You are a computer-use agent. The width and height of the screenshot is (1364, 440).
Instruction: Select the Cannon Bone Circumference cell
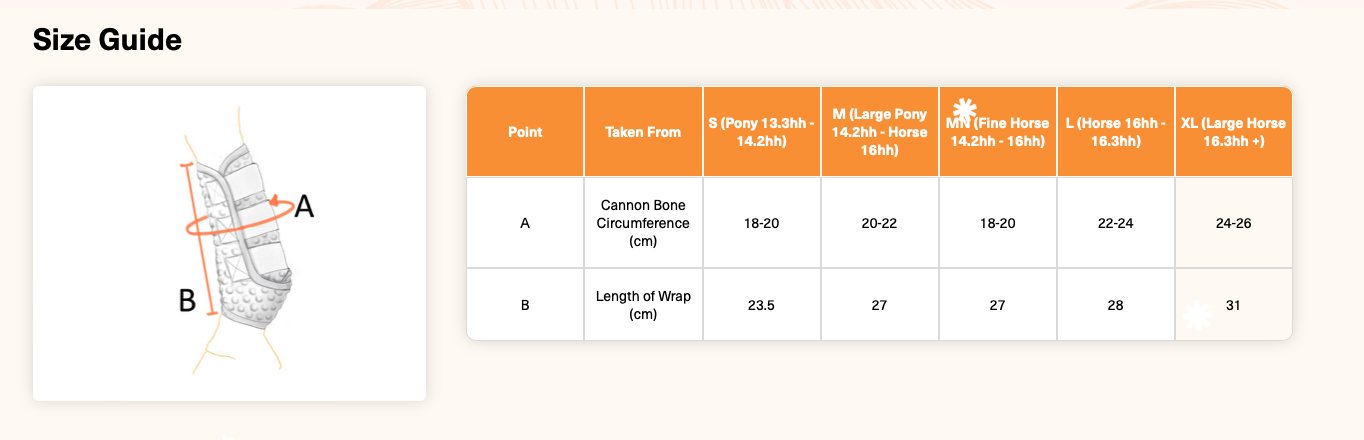pyautogui.click(x=643, y=223)
